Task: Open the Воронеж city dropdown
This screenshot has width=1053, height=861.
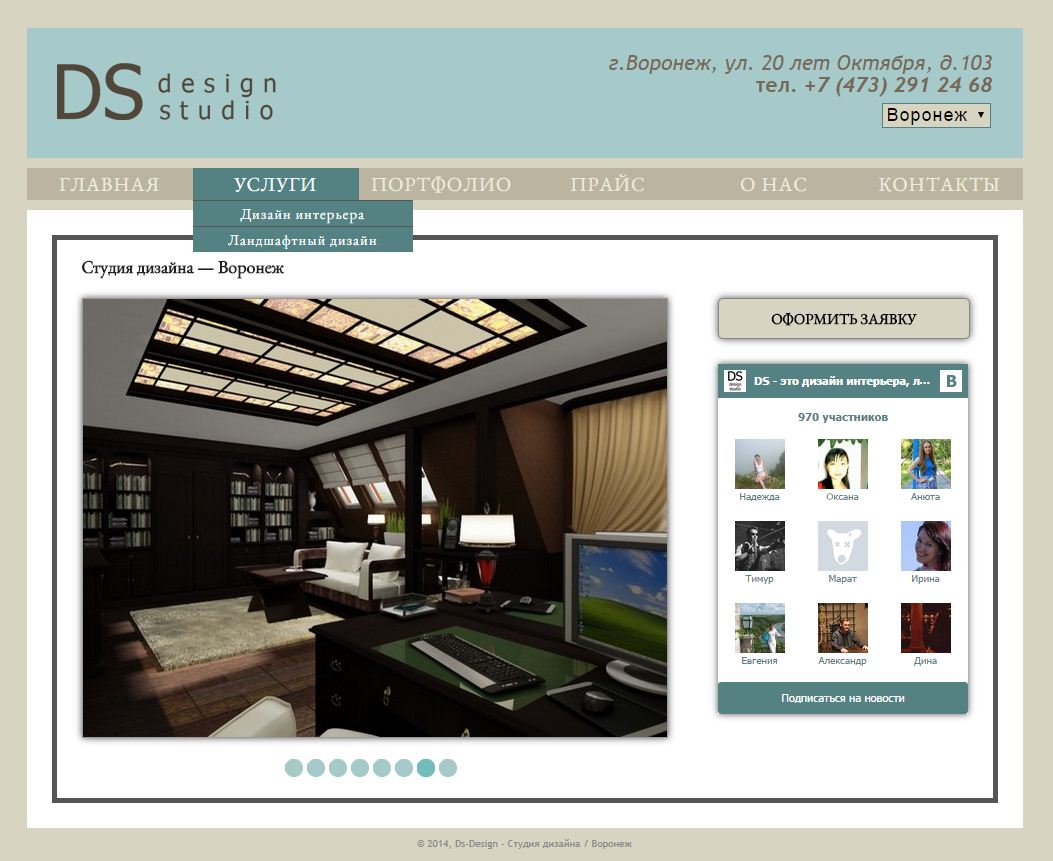Action: coord(936,115)
